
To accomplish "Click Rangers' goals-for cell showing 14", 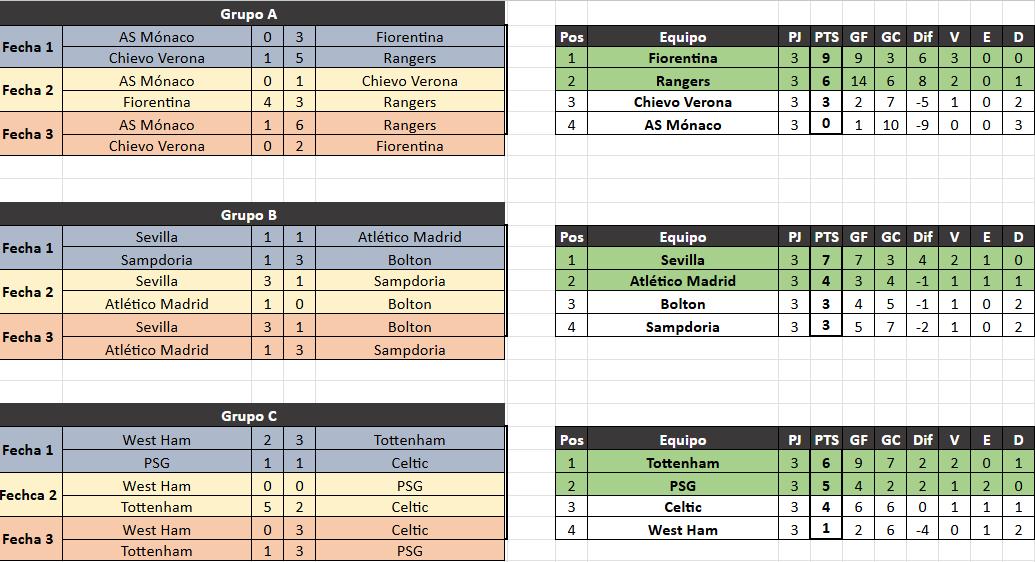I will click(x=858, y=81).
